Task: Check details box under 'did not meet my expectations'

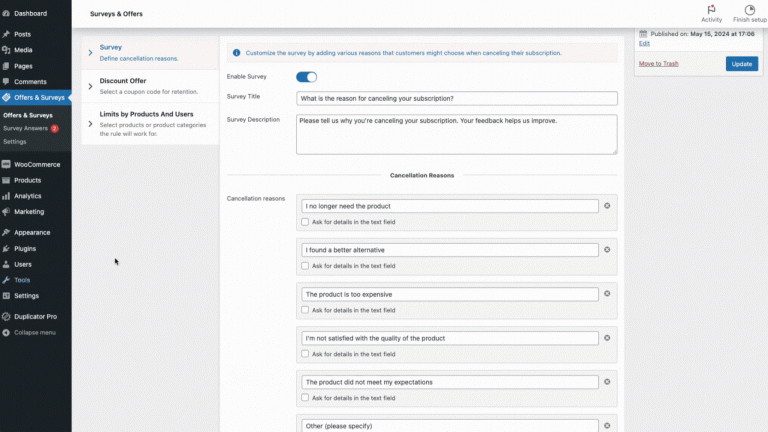Action: click(x=305, y=397)
